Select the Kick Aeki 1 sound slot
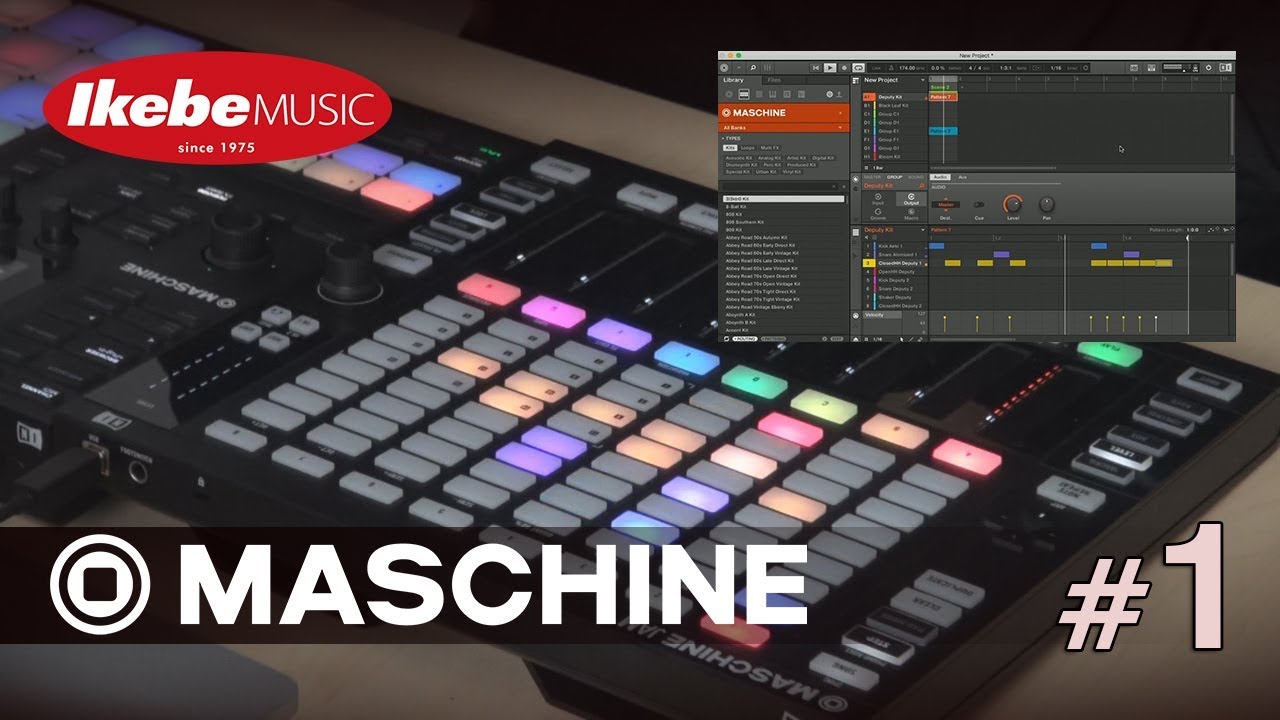Viewport: 1280px width, 720px height. pyautogui.click(x=895, y=246)
